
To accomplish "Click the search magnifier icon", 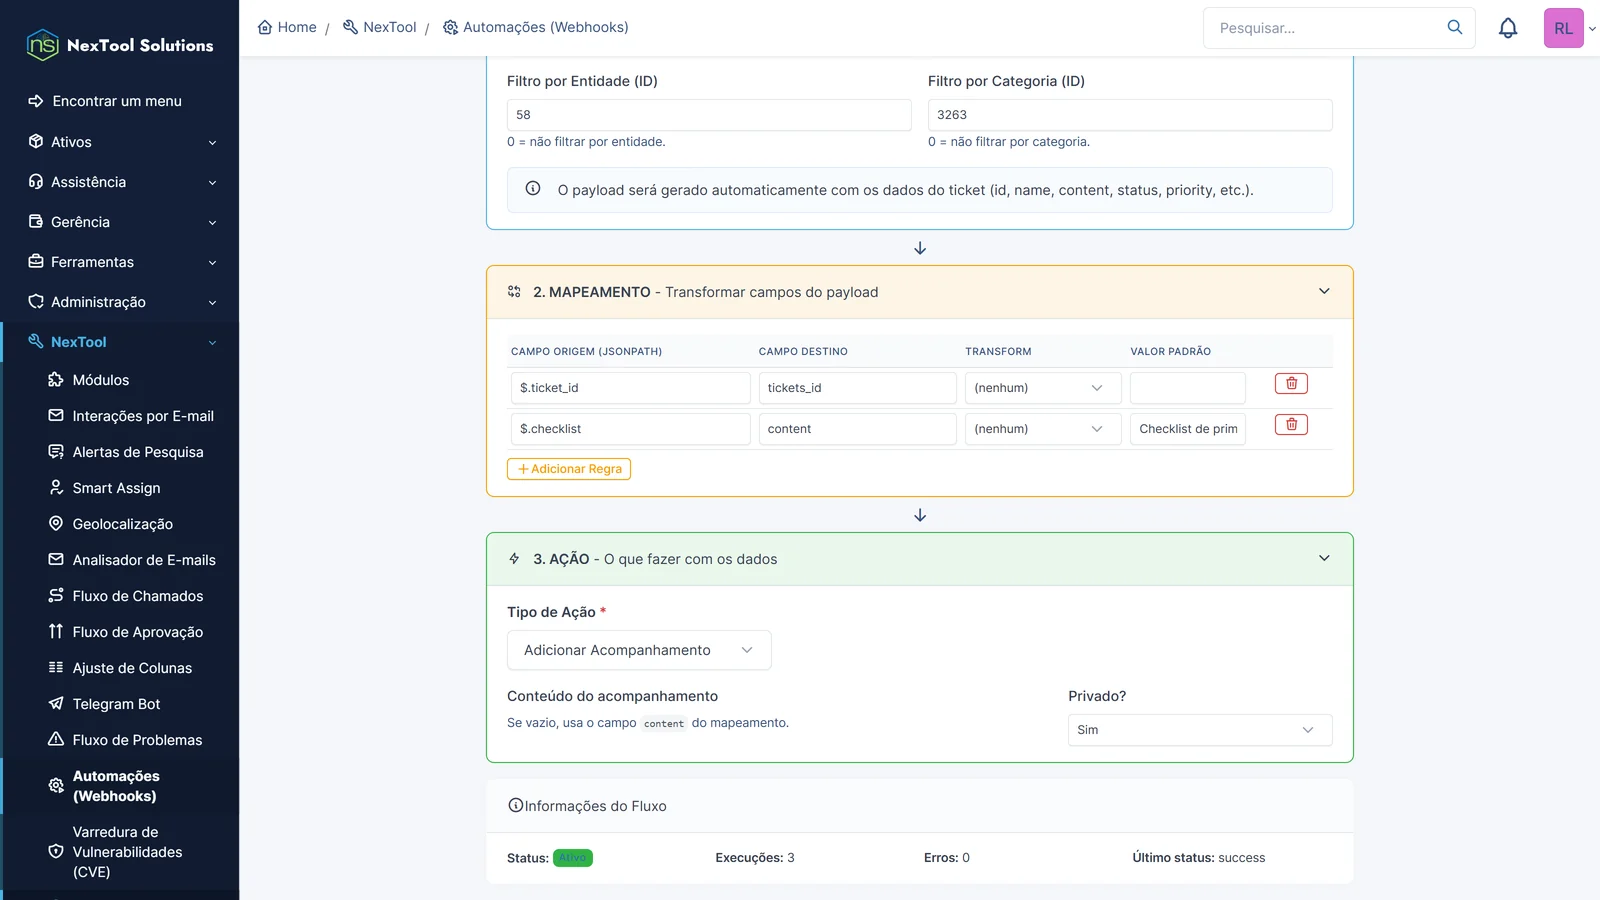I will (1455, 27).
